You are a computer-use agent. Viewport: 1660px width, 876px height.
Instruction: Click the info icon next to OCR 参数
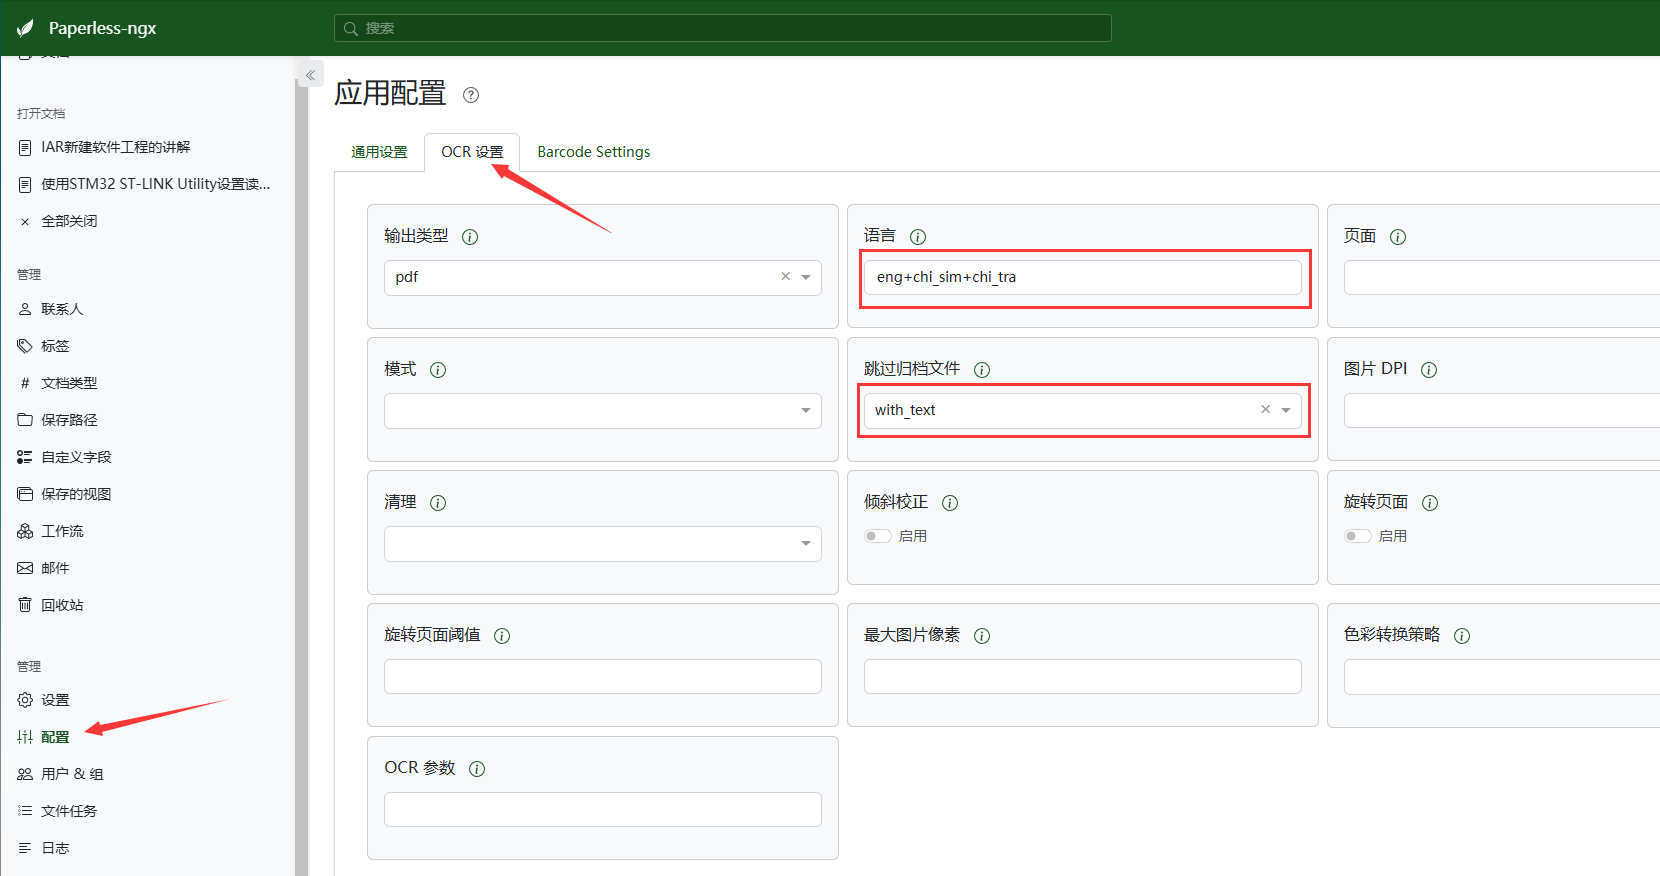(x=477, y=769)
